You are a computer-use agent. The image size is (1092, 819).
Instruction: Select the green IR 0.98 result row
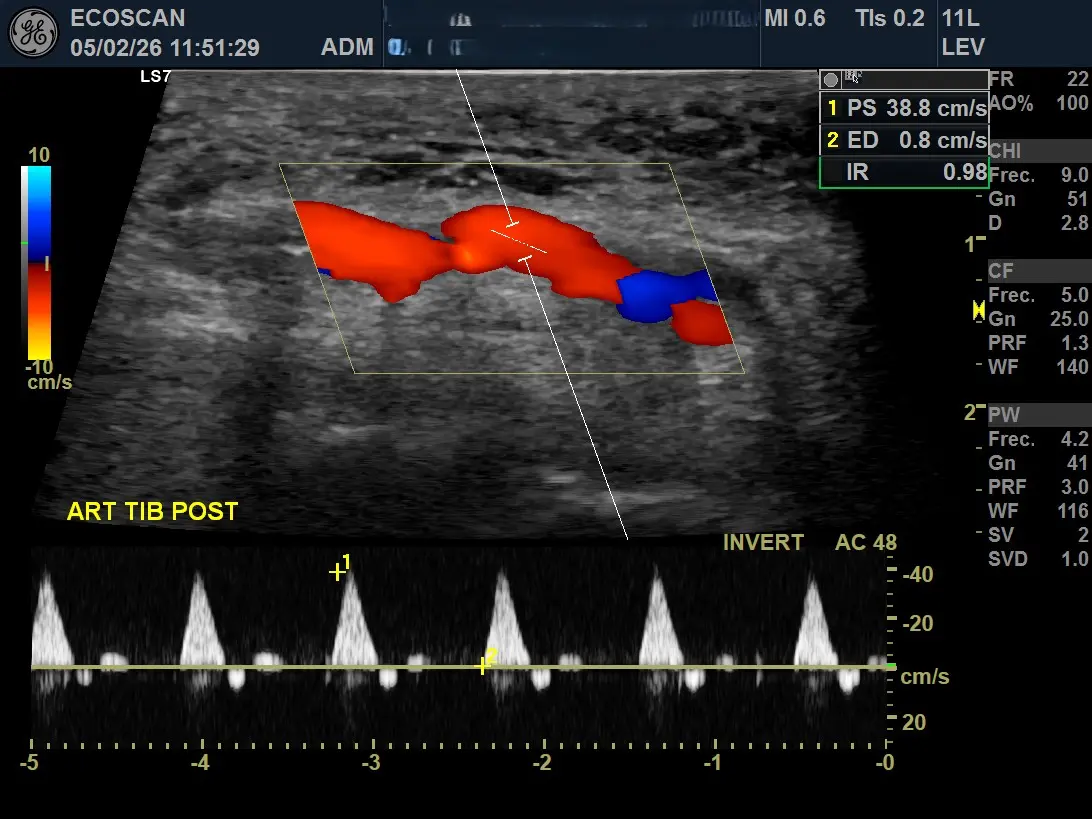tap(905, 172)
